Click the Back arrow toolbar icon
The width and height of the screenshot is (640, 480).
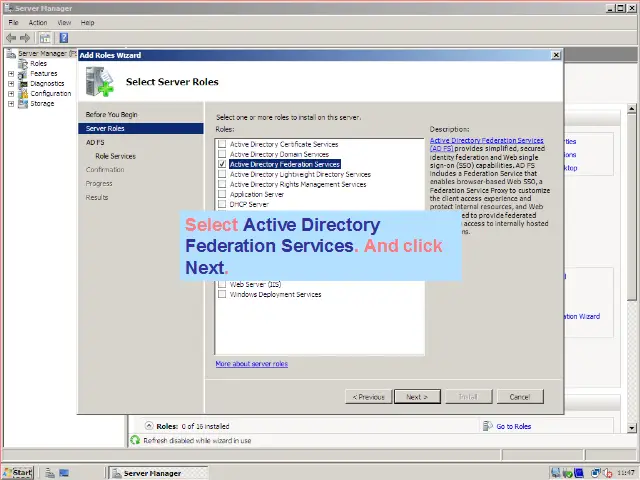(11, 38)
